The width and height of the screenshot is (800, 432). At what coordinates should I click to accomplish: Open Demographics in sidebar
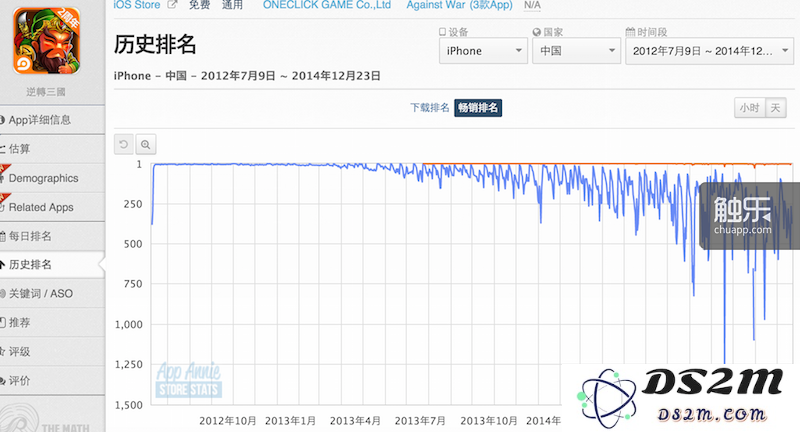(x=52, y=178)
